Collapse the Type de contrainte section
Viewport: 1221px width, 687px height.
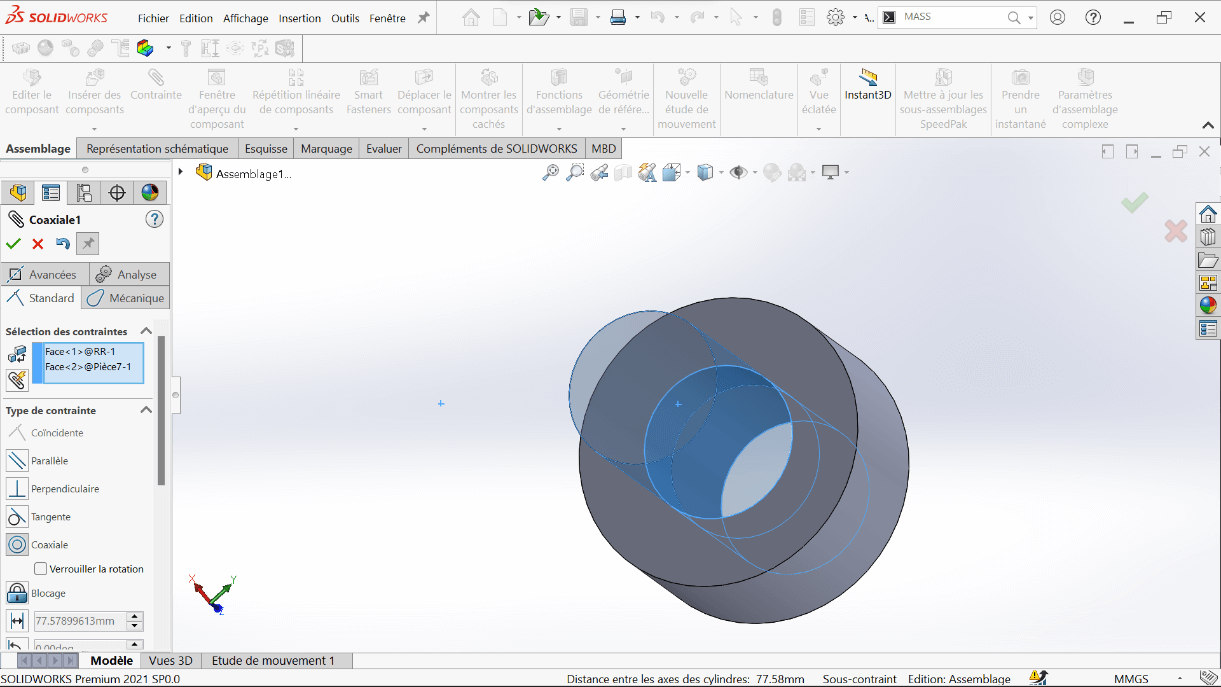pos(146,410)
